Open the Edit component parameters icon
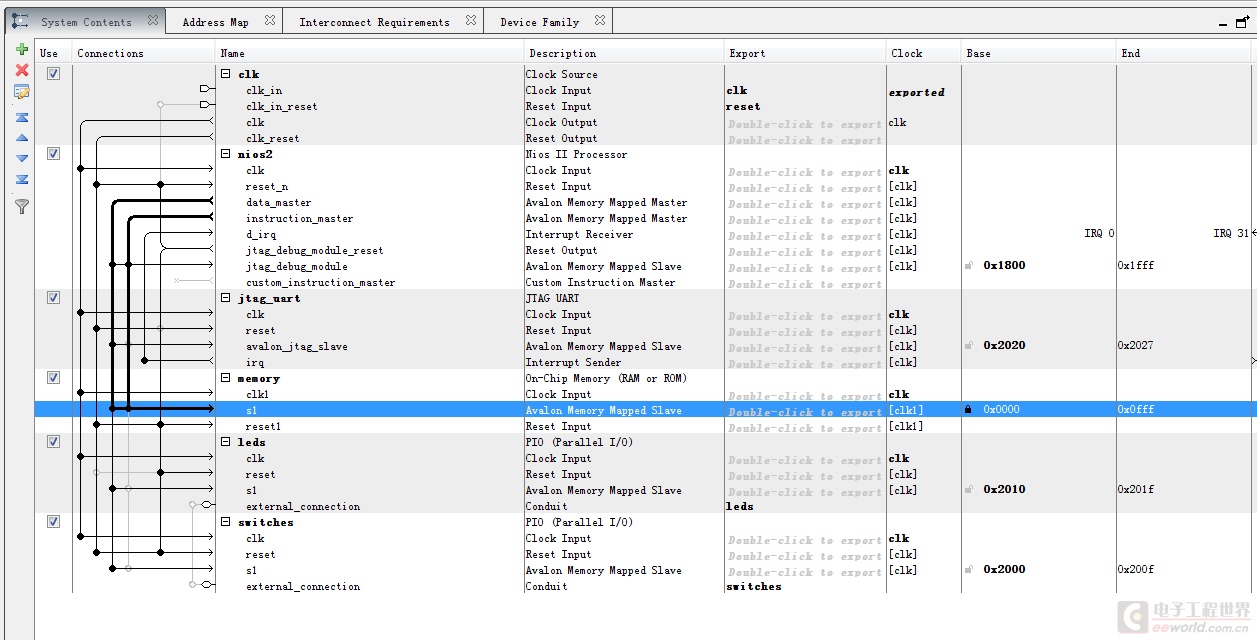Screen dimensions: 1257x640 (x=21, y=92)
